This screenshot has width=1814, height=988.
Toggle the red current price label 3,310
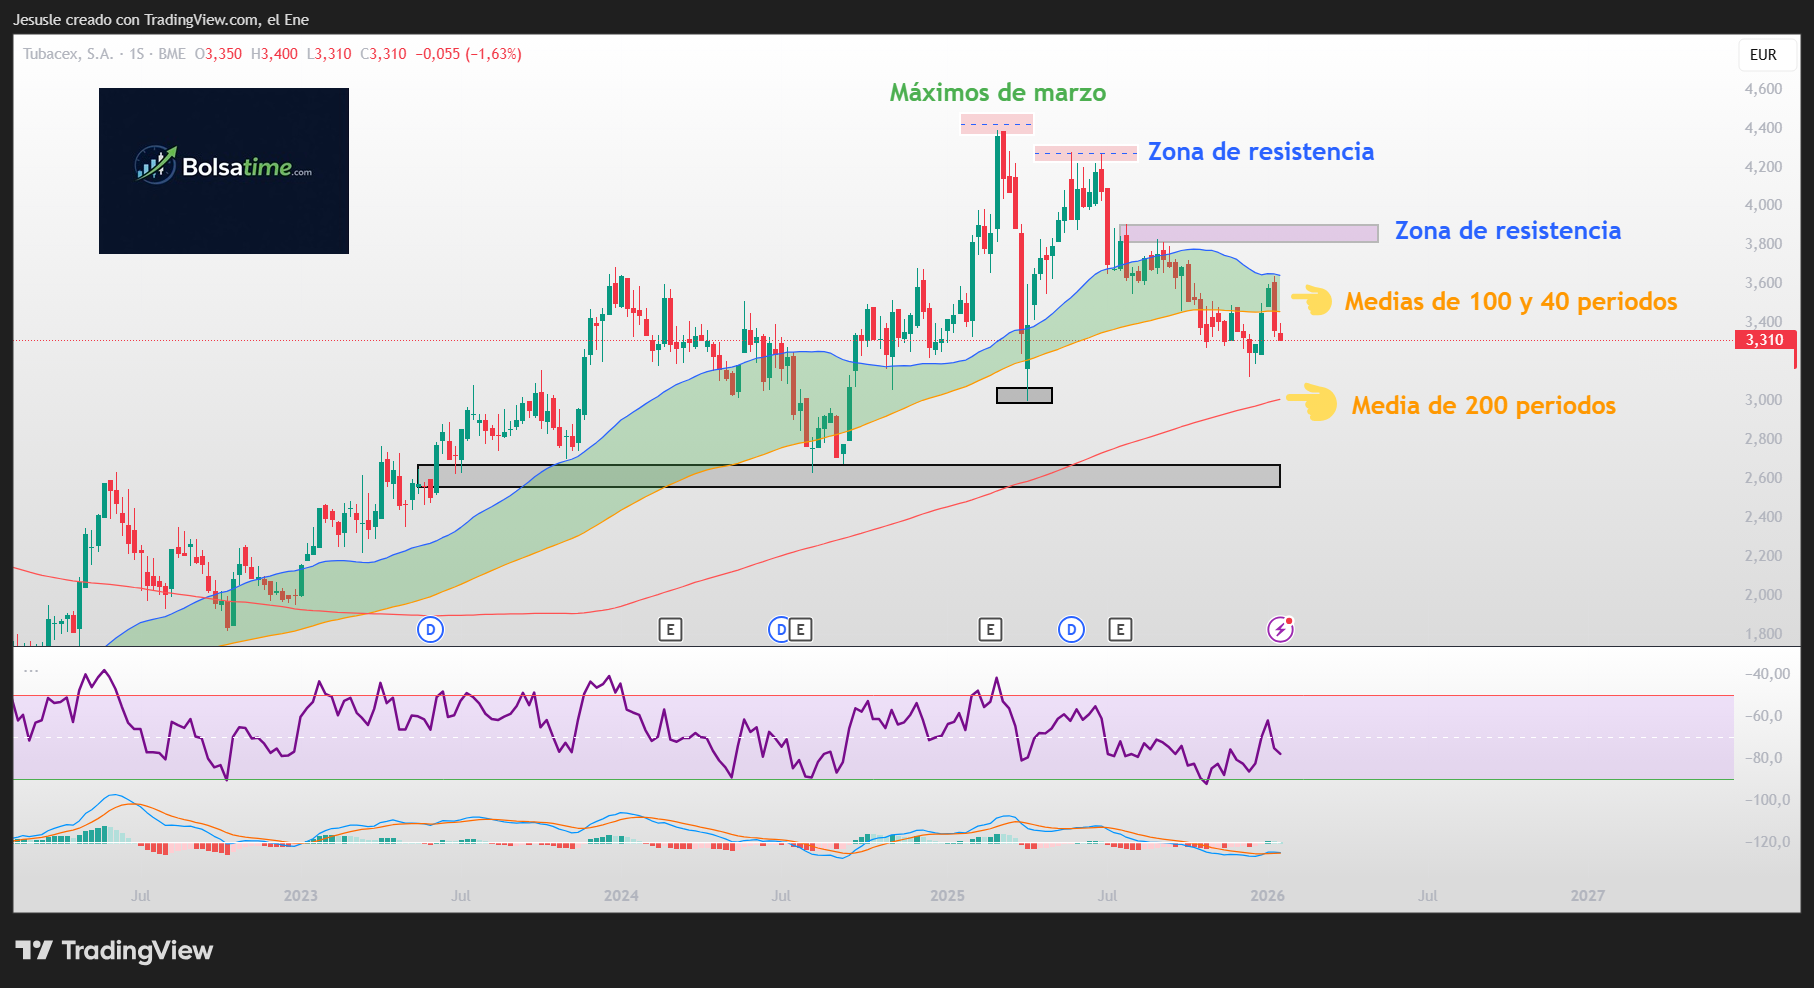[1764, 340]
